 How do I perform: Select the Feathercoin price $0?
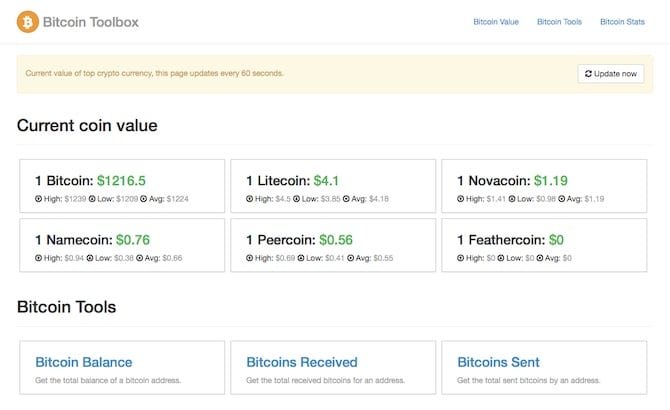(556, 240)
